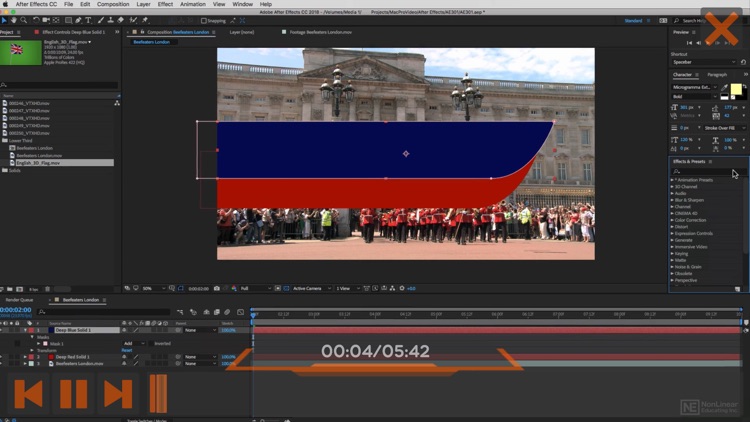Screen dimensions: 750x422
Task: Click the eyedropper in Character panel
Action: pyautogui.click(x=725, y=87)
